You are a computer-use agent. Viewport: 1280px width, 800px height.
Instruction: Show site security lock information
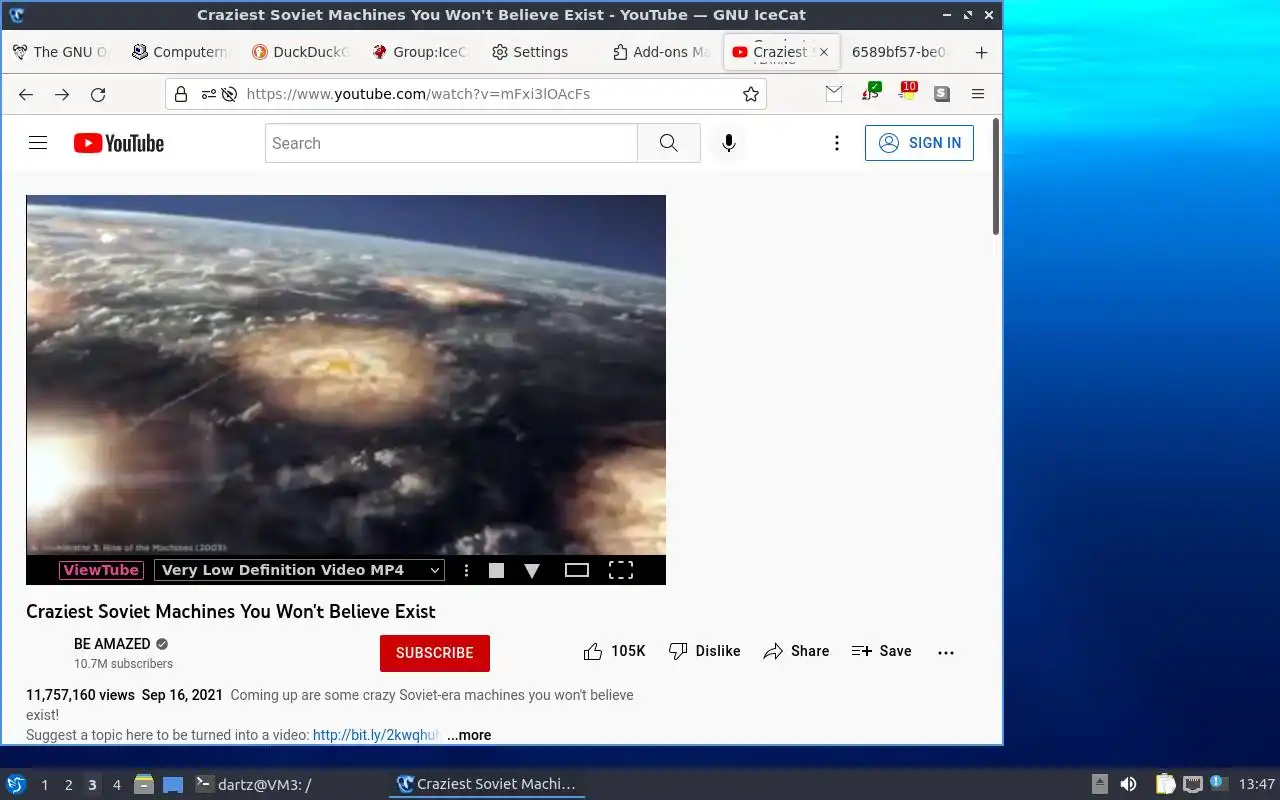(181, 94)
